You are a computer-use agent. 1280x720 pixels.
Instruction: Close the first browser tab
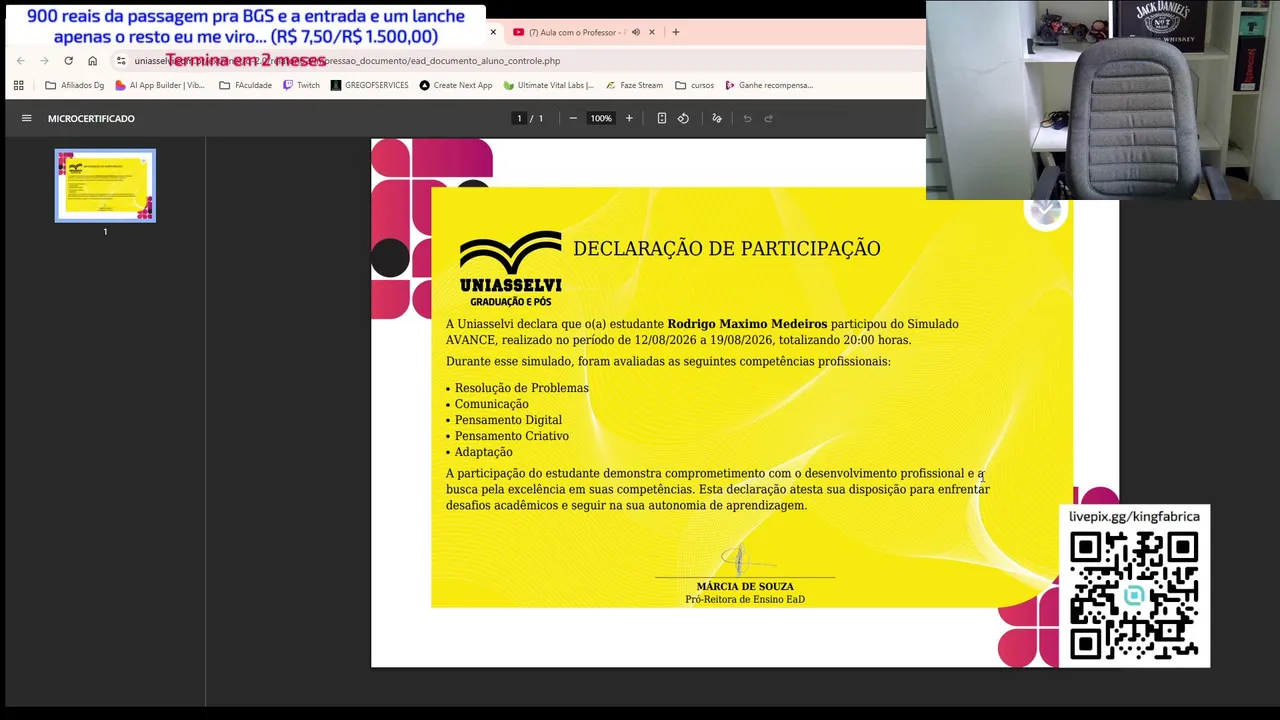493,32
